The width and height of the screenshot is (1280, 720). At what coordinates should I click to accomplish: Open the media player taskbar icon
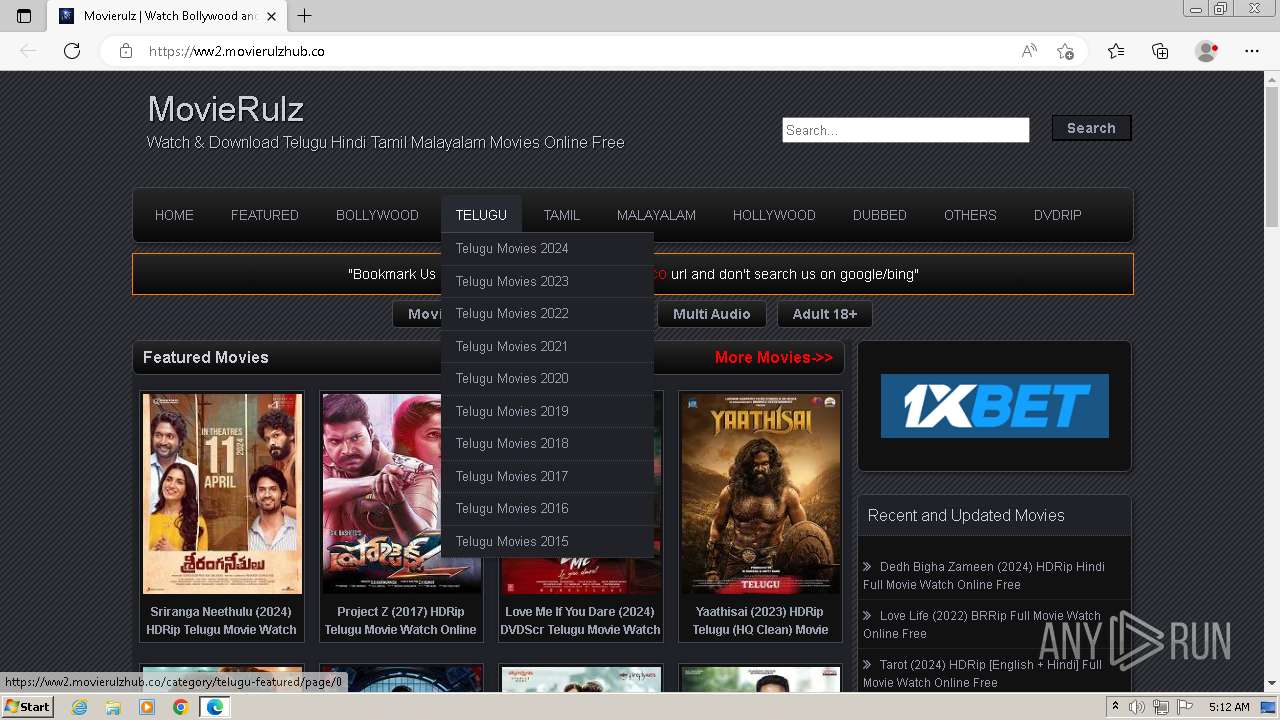pyautogui.click(x=147, y=707)
